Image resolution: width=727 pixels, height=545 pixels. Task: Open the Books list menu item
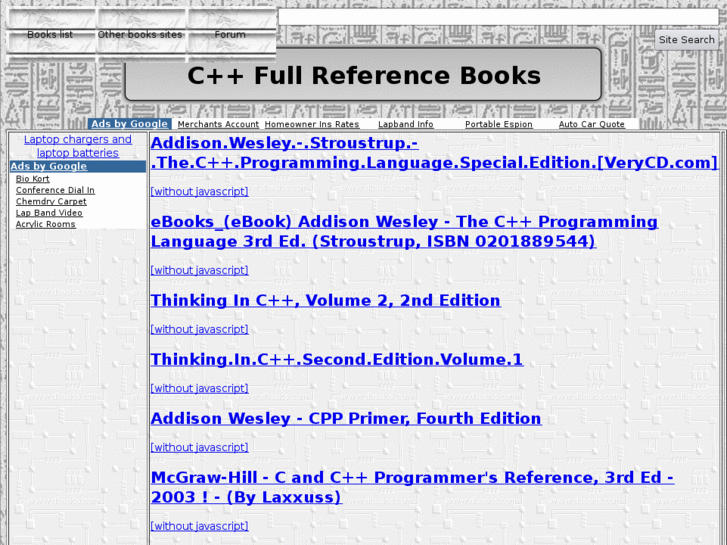click(x=50, y=35)
